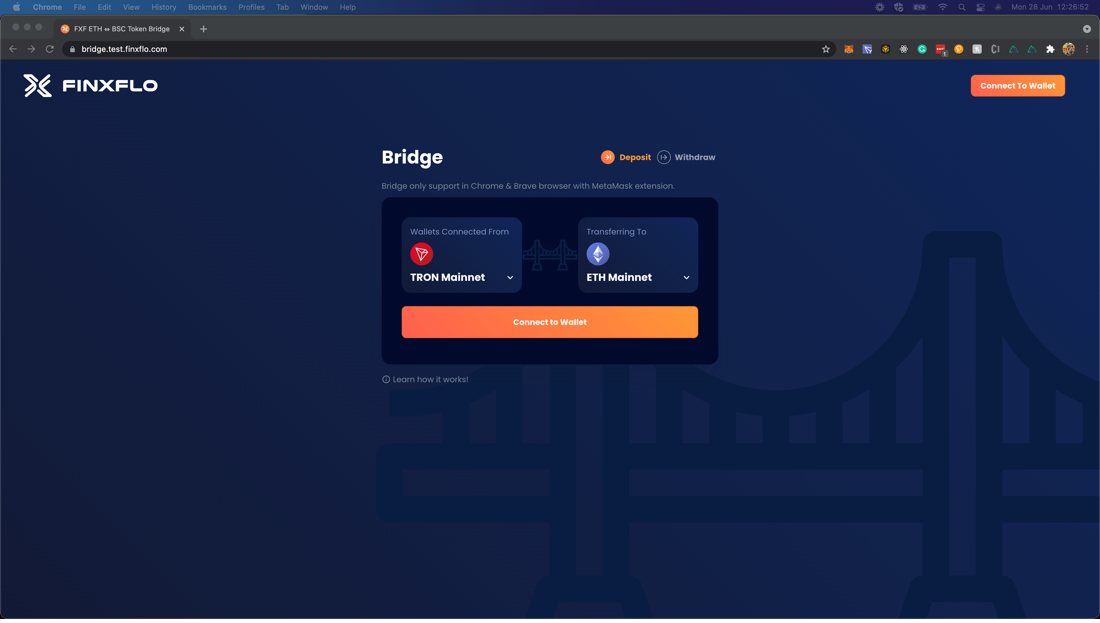Close the FXF Token Bridge tab
The height and width of the screenshot is (623, 1100).
tap(182, 29)
